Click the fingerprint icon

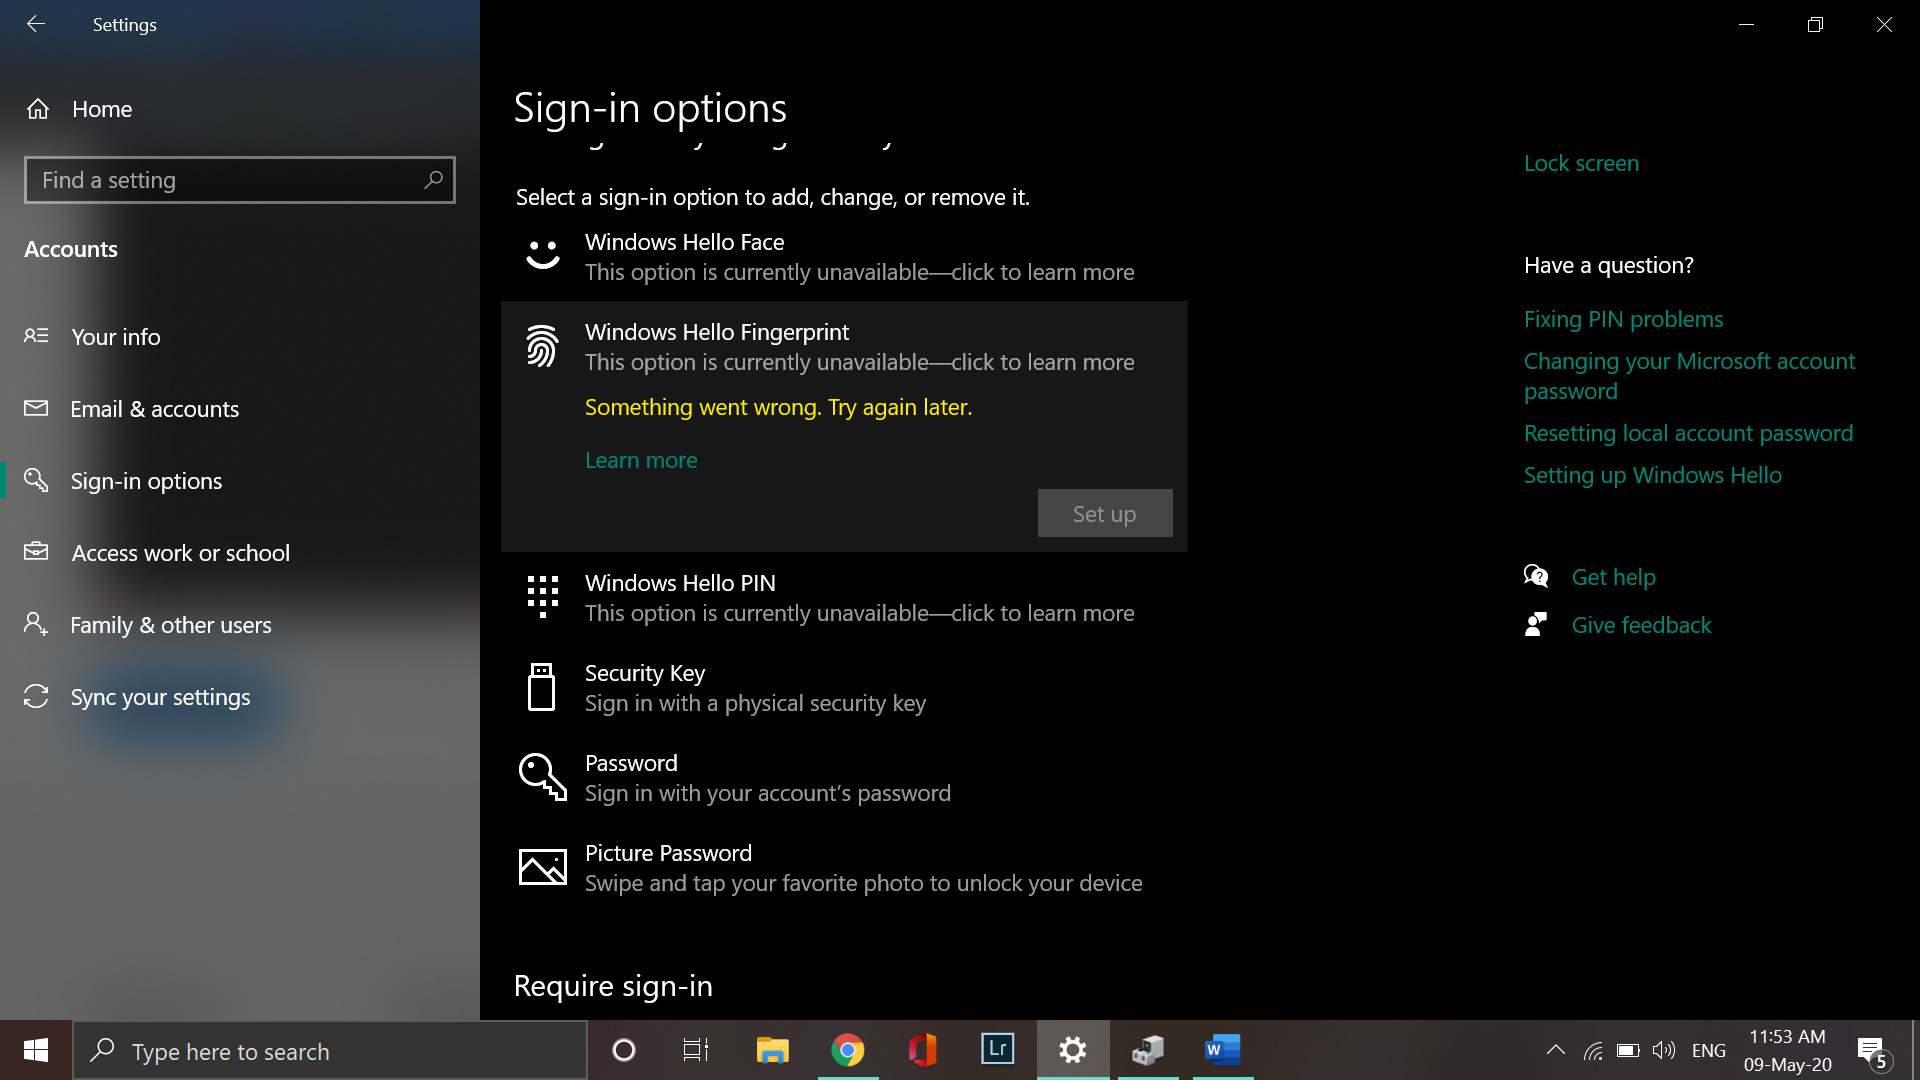[x=542, y=346]
